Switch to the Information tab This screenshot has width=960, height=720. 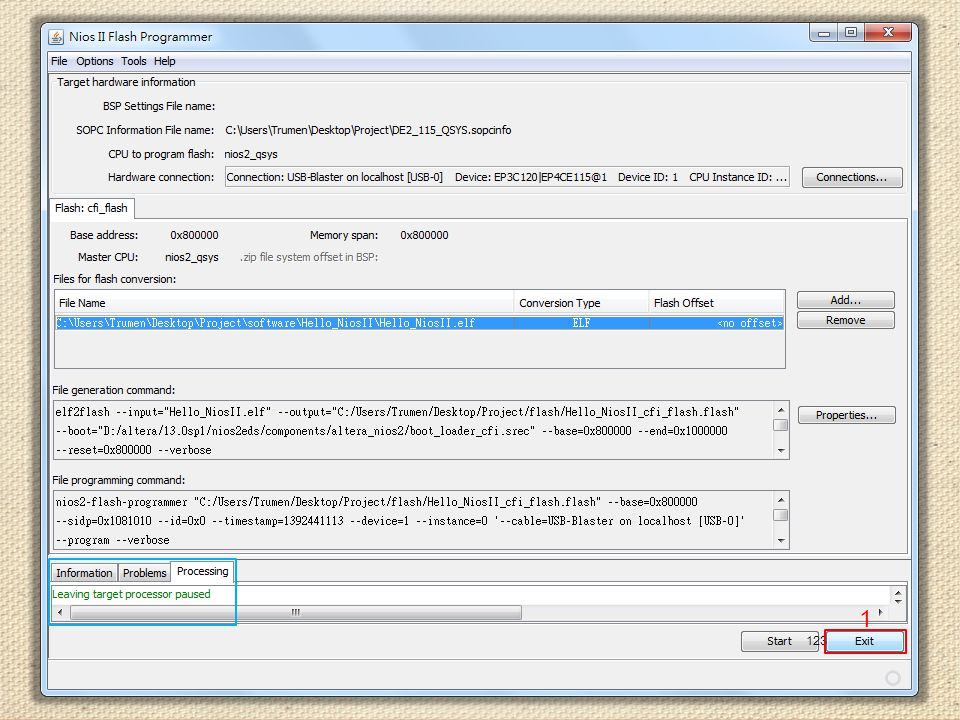(84, 573)
